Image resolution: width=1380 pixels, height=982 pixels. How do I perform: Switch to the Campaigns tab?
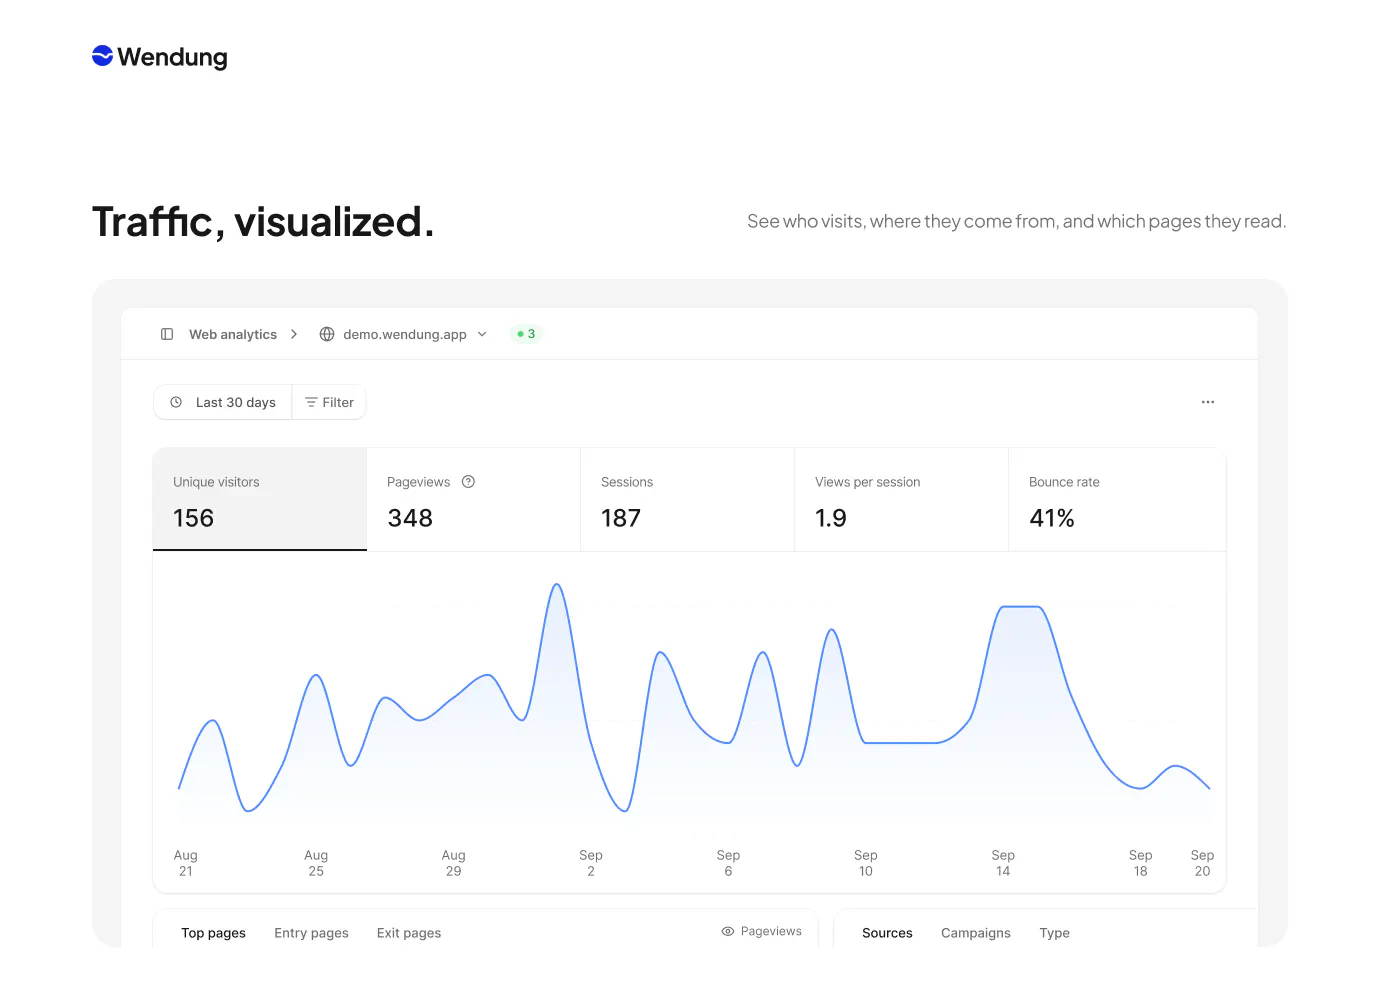coord(976,933)
